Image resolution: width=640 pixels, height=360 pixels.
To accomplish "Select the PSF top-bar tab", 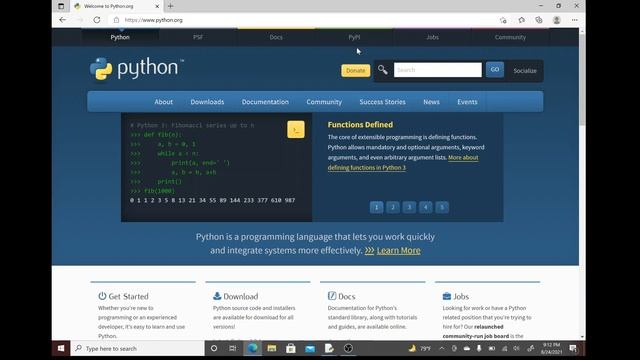I will click(198, 37).
